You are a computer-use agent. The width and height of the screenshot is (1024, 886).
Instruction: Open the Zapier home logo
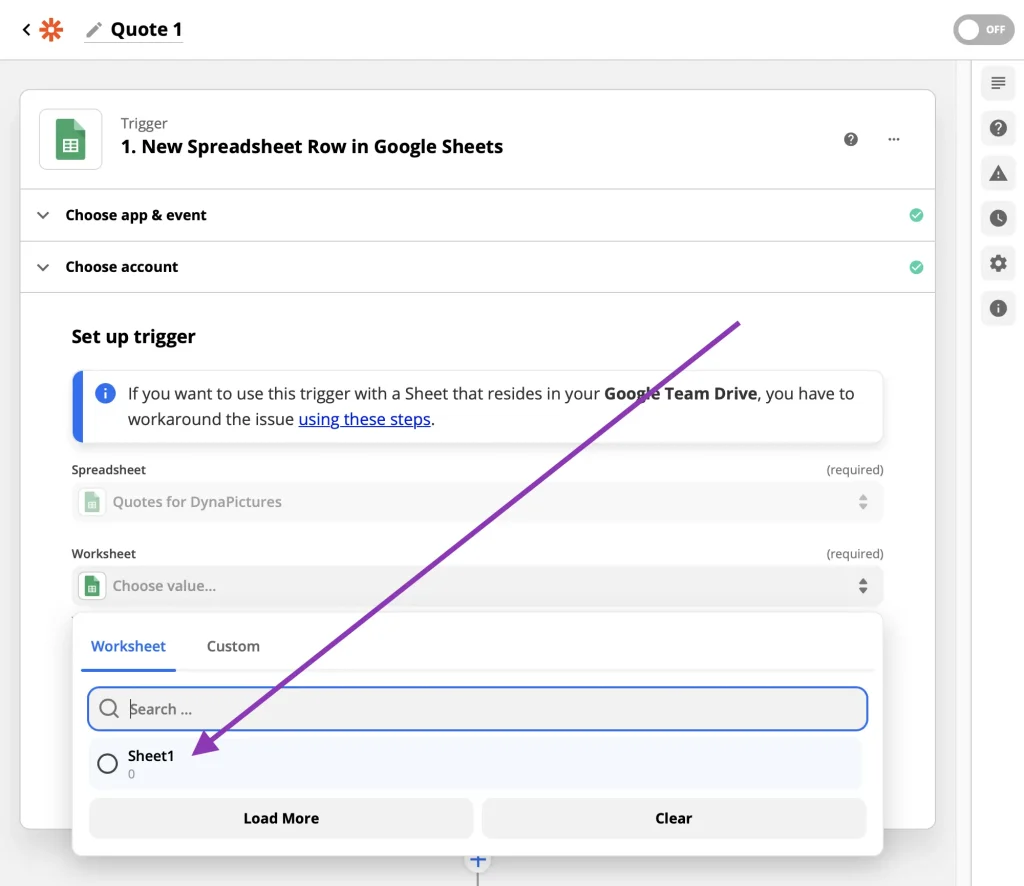click(51, 29)
